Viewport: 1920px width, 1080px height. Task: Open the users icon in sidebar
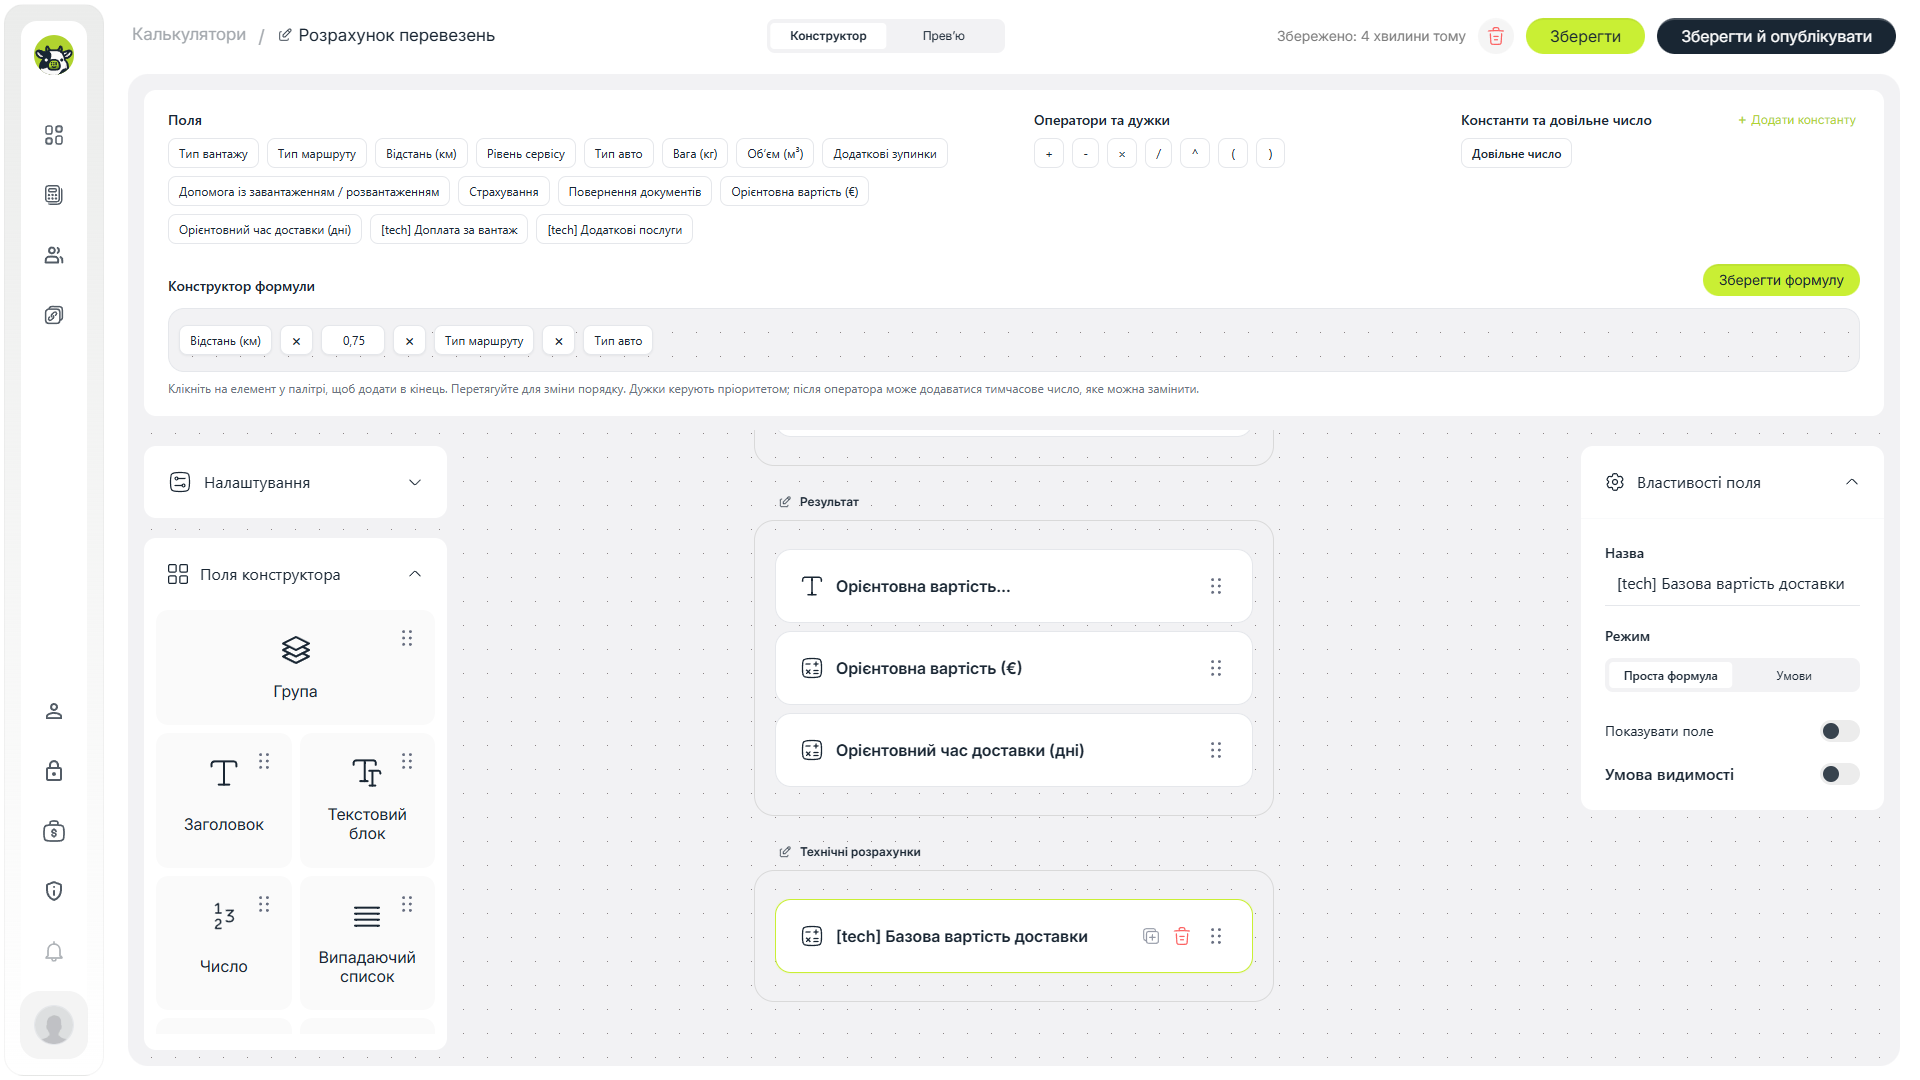tap(54, 255)
